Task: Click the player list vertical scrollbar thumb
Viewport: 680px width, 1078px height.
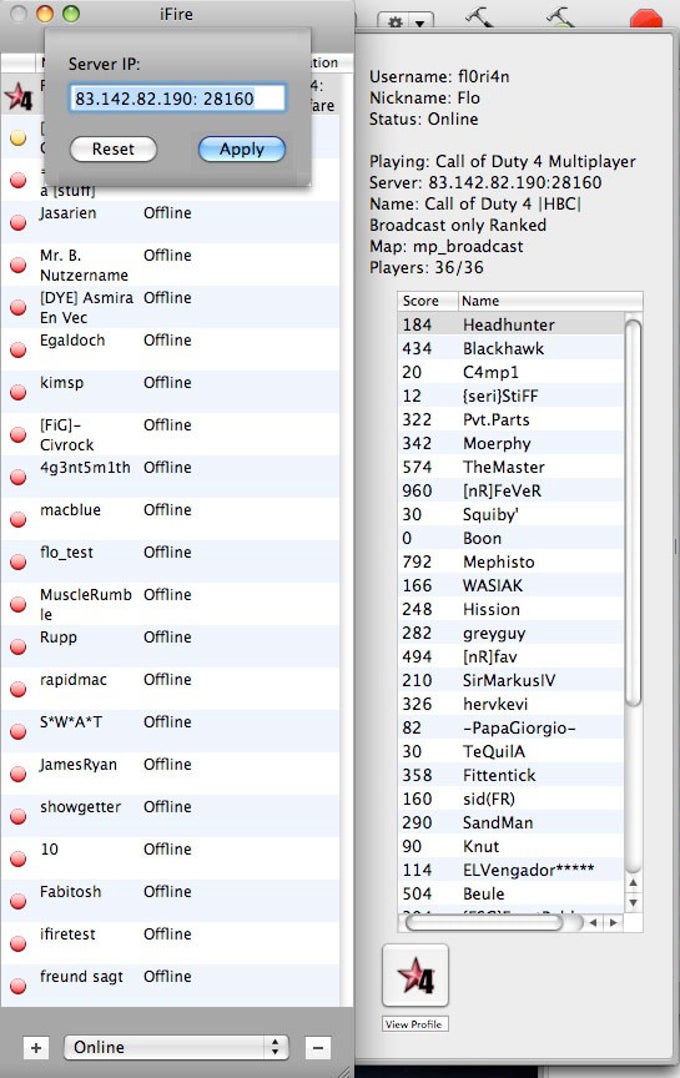Action: point(633,512)
